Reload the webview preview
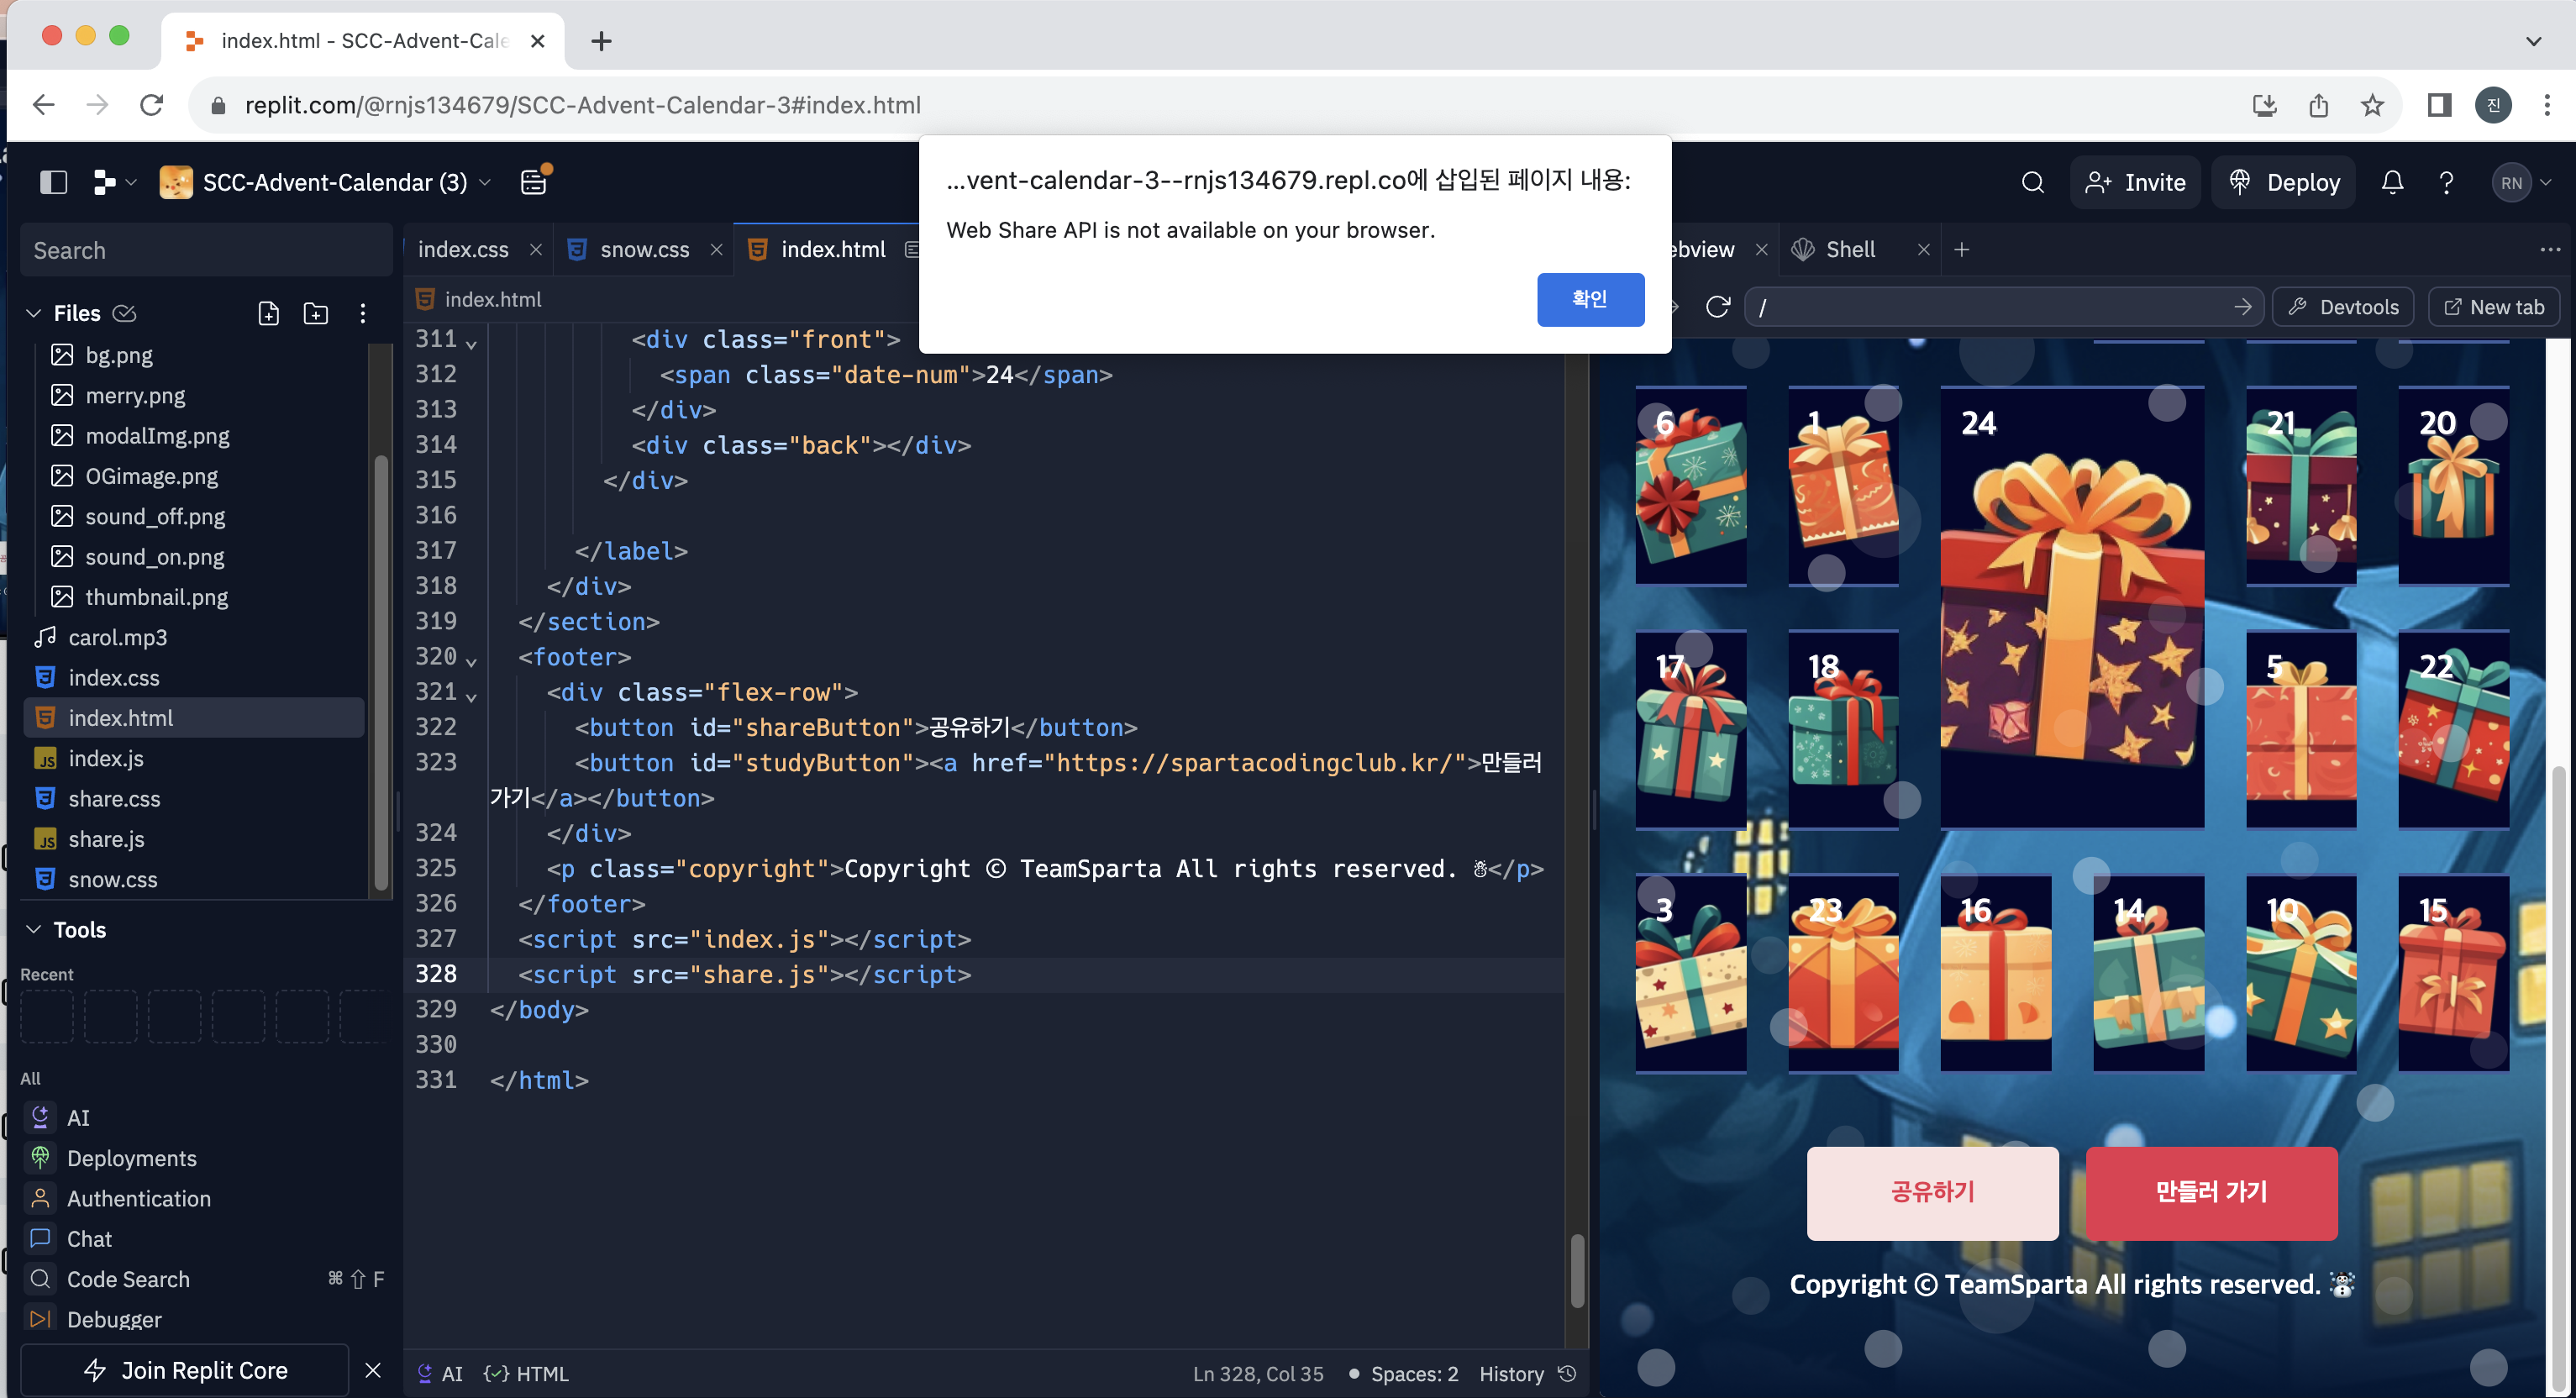The width and height of the screenshot is (2576, 1398). [x=1717, y=307]
